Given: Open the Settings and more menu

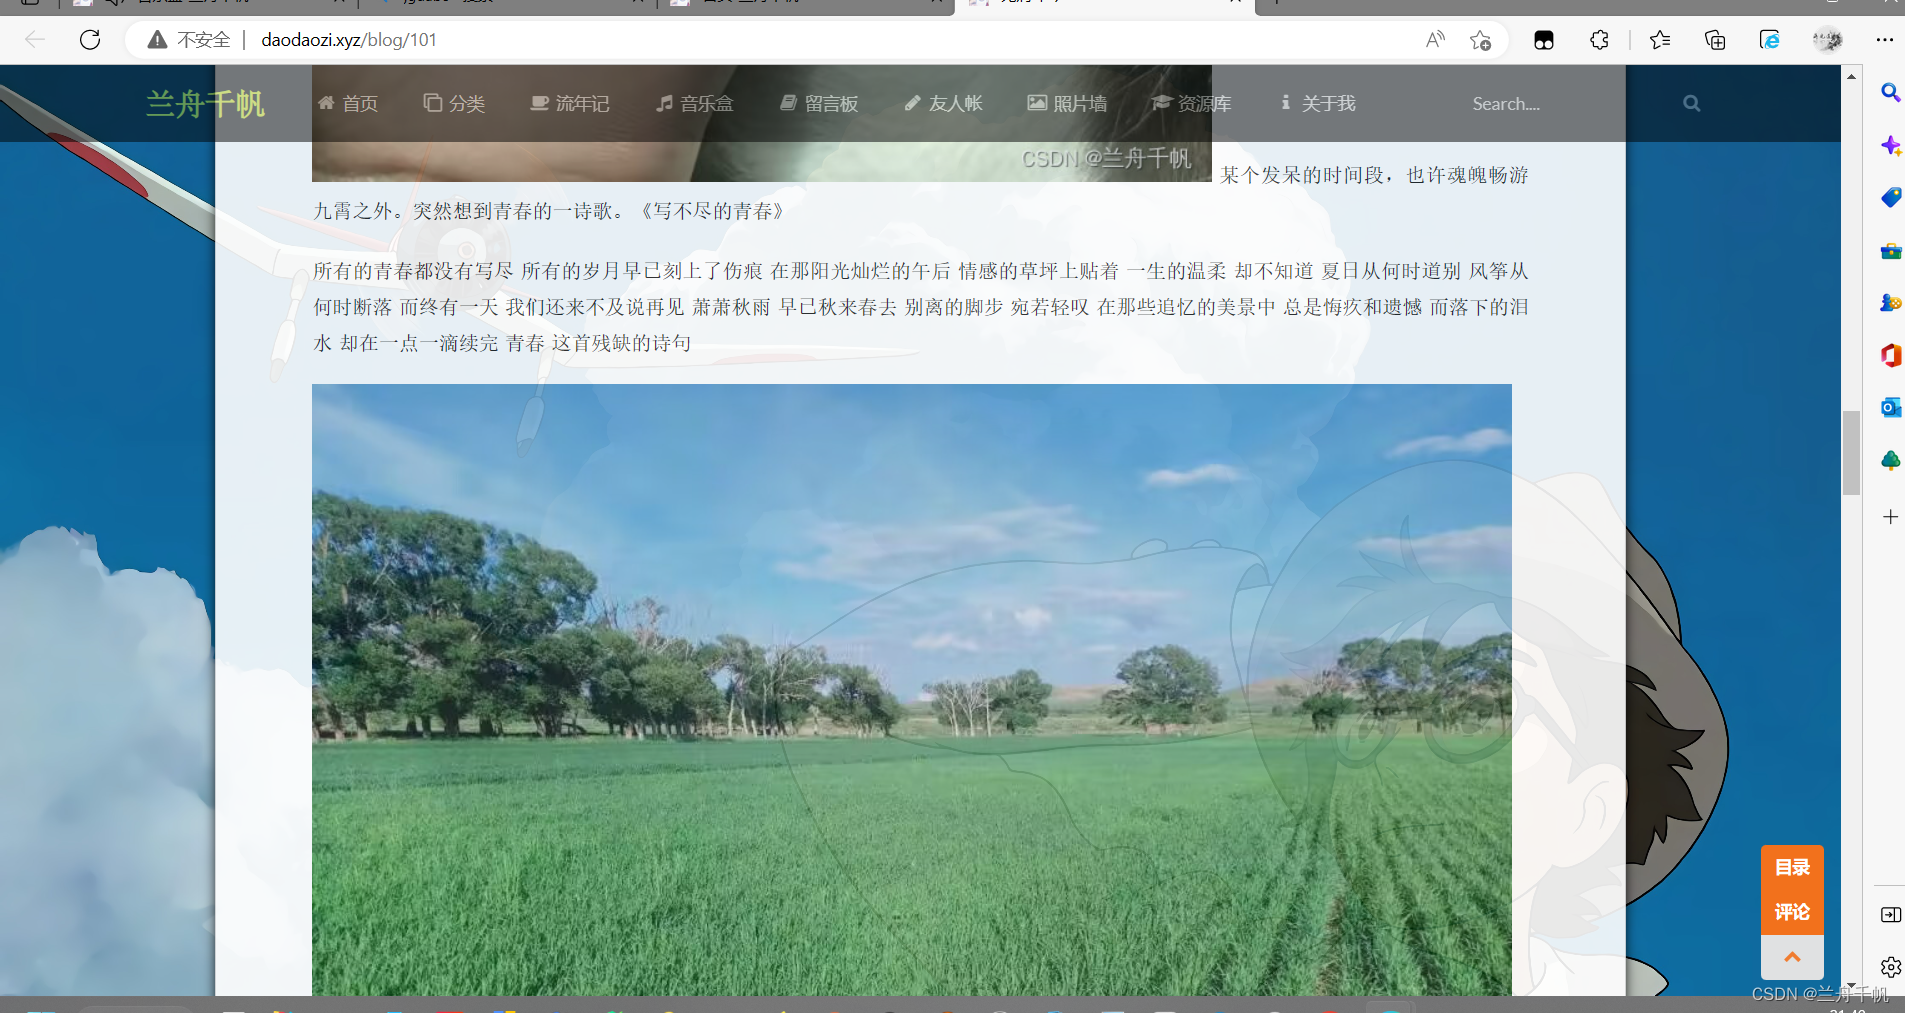Looking at the screenshot, I should coord(1886,39).
